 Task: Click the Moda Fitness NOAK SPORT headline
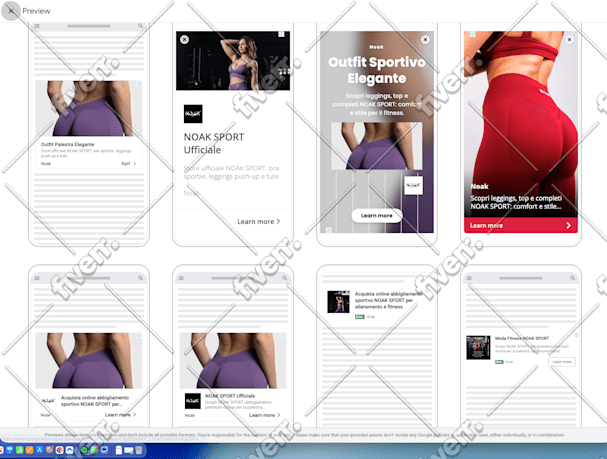(x=522, y=338)
